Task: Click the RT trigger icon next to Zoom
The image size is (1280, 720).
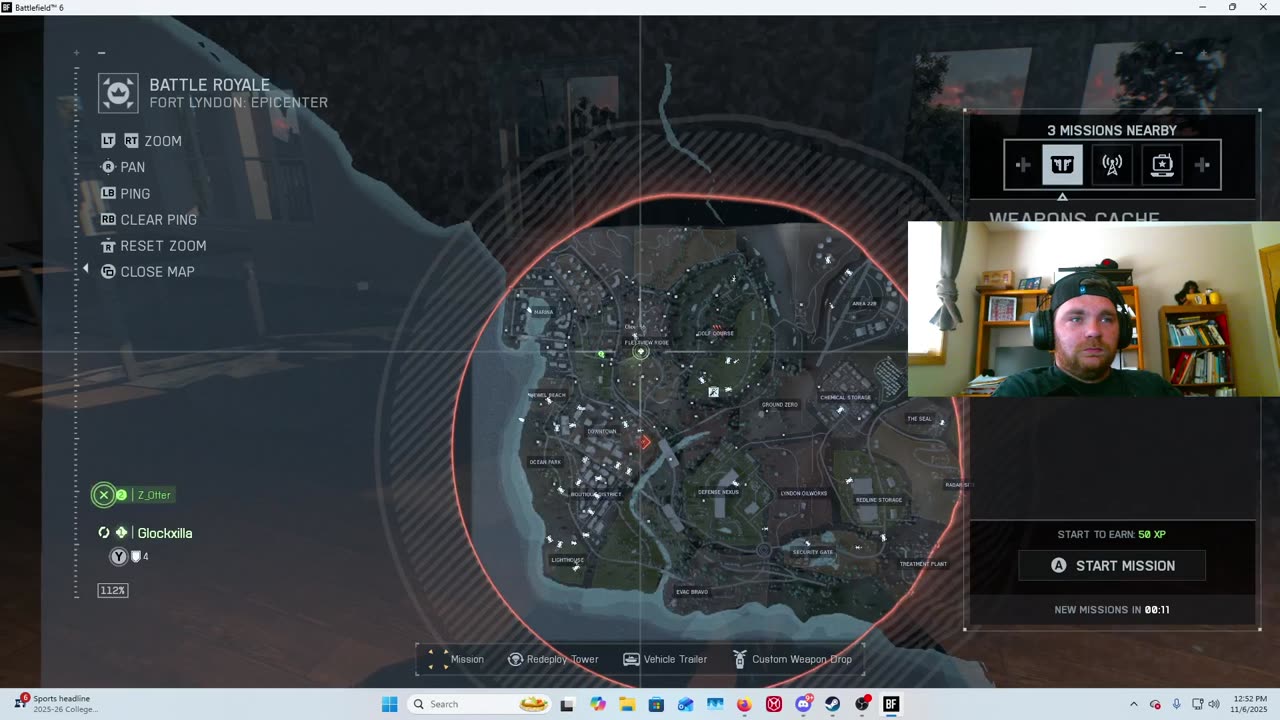Action: tap(131, 141)
